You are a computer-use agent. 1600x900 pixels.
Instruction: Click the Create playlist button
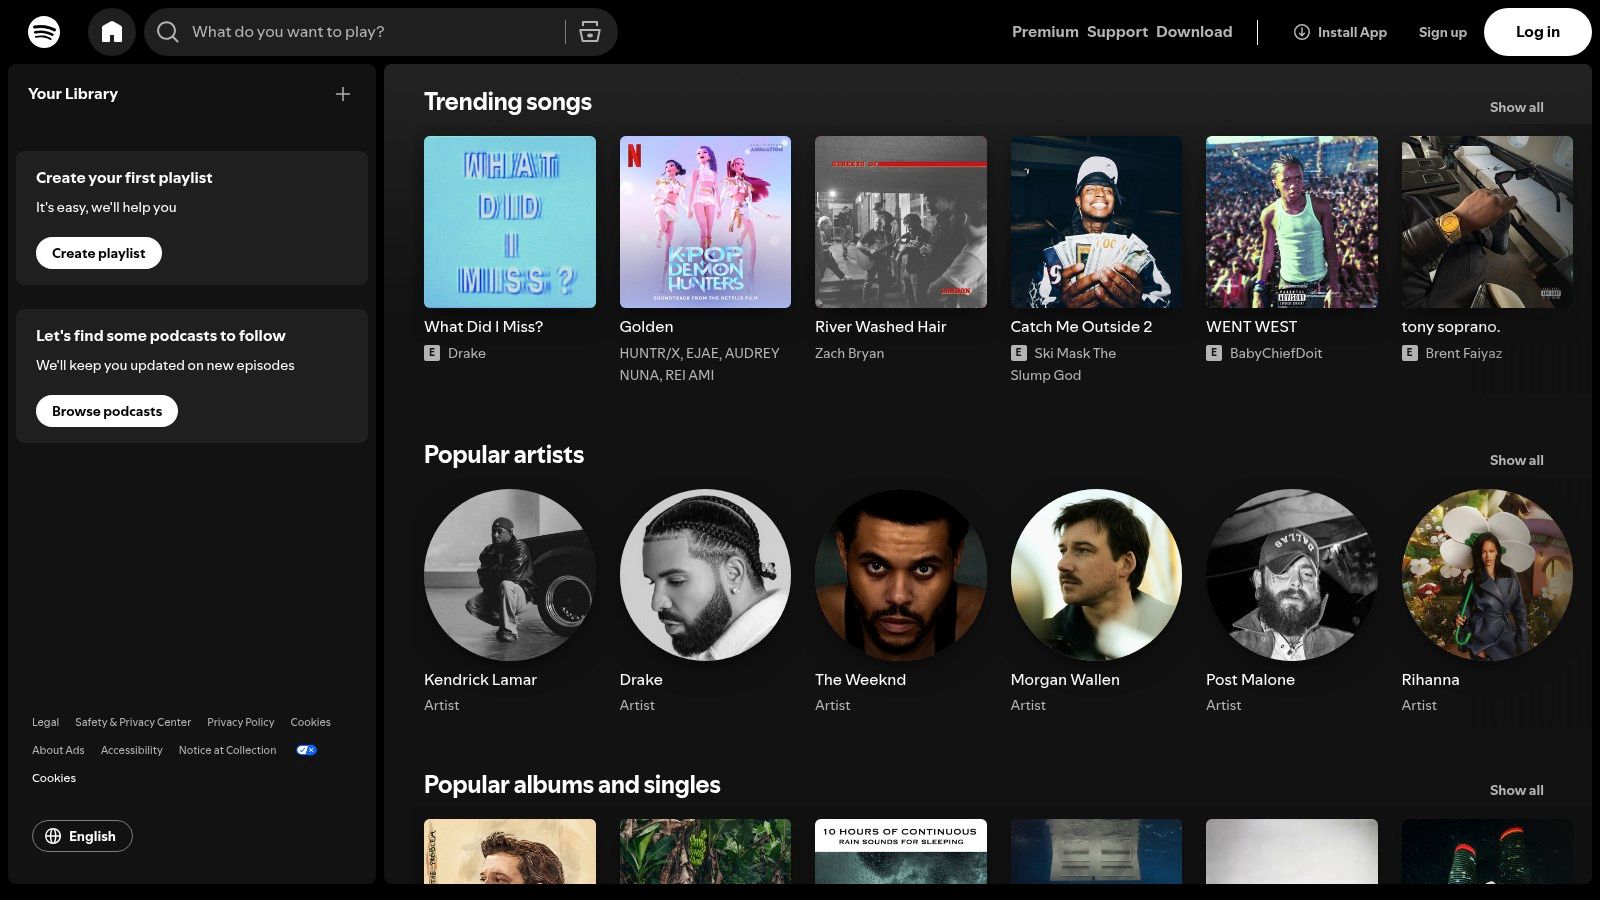coord(99,253)
